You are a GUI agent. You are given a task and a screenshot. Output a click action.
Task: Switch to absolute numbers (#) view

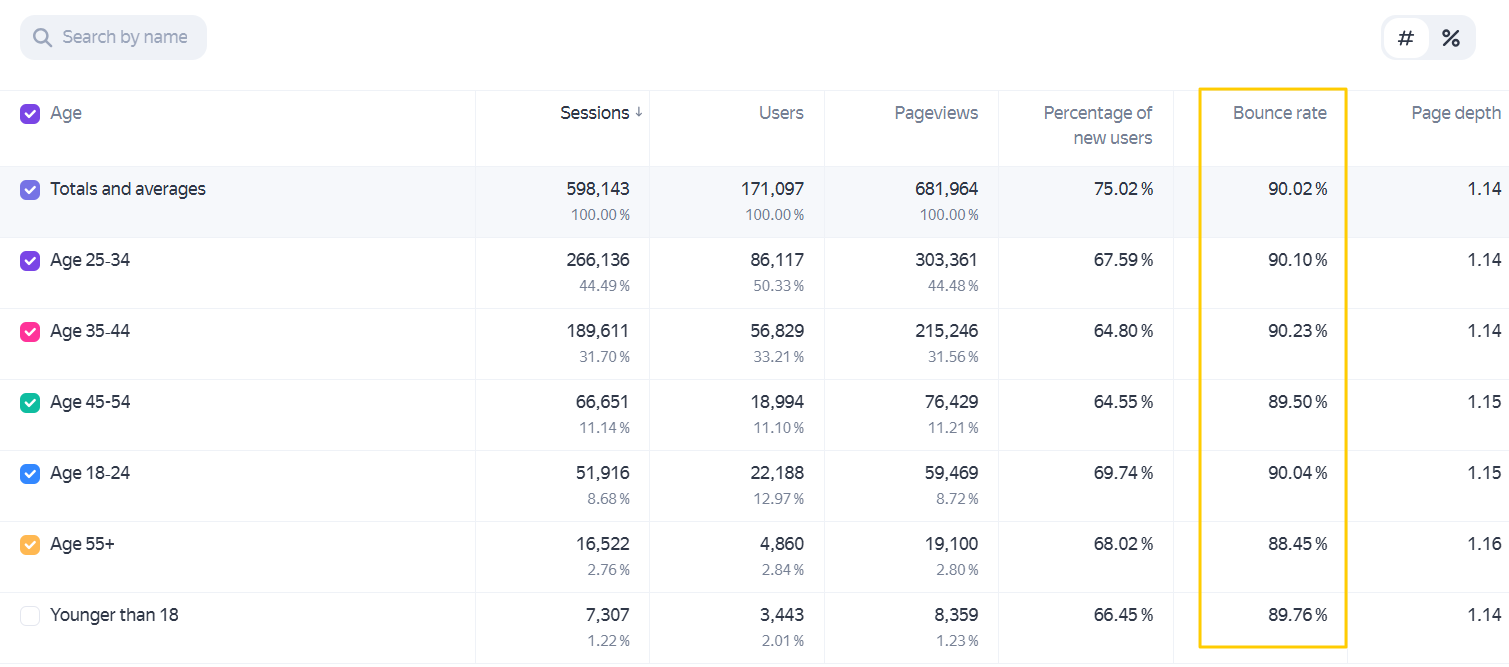click(1406, 38)
